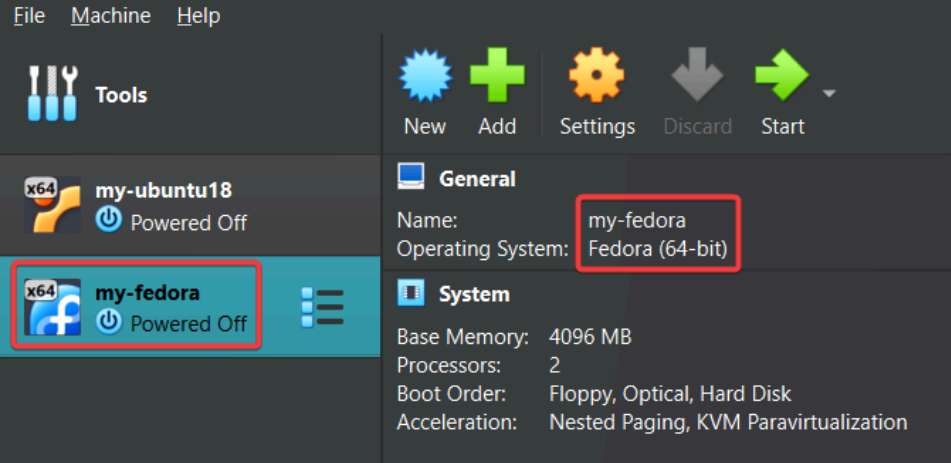Image resolution: width=951 pixels, height=463 pixels.
Task: Select the Tools entry with wrench icons
Action: [x=190, y=95]
